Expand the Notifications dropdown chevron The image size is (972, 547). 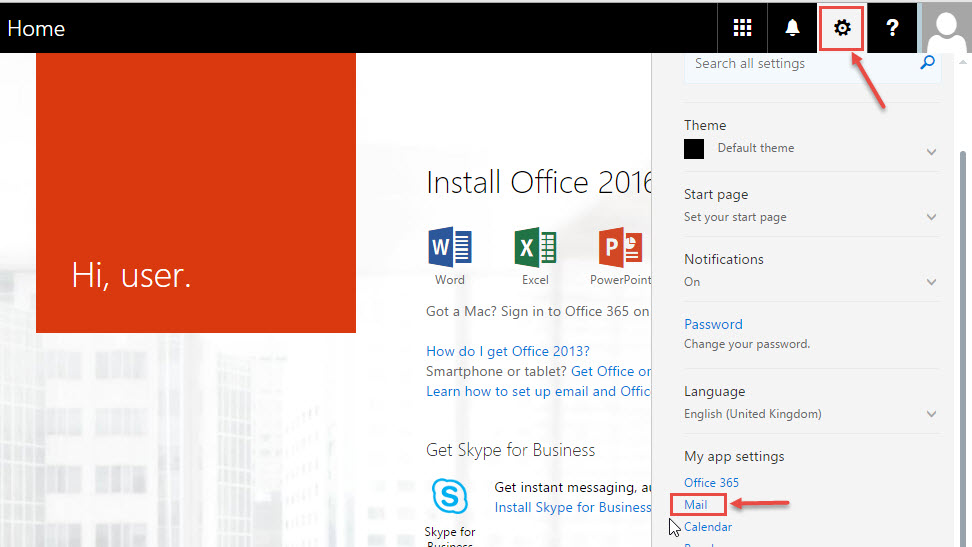931,282
